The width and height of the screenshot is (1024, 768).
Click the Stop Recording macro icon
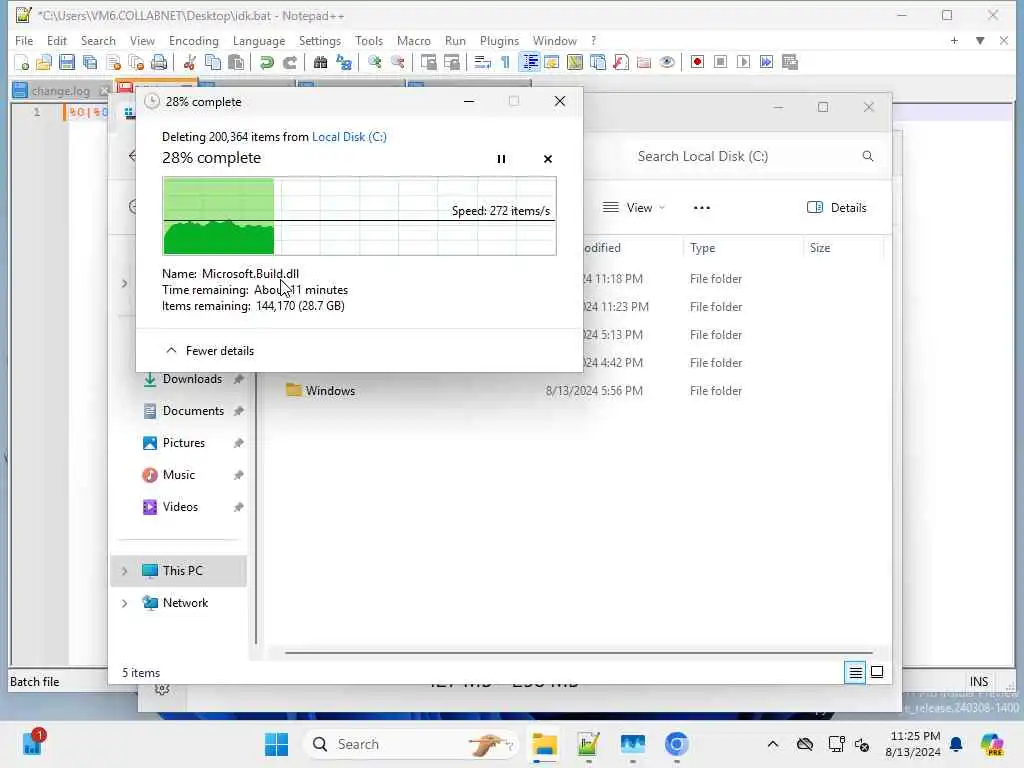coord(720,62)
